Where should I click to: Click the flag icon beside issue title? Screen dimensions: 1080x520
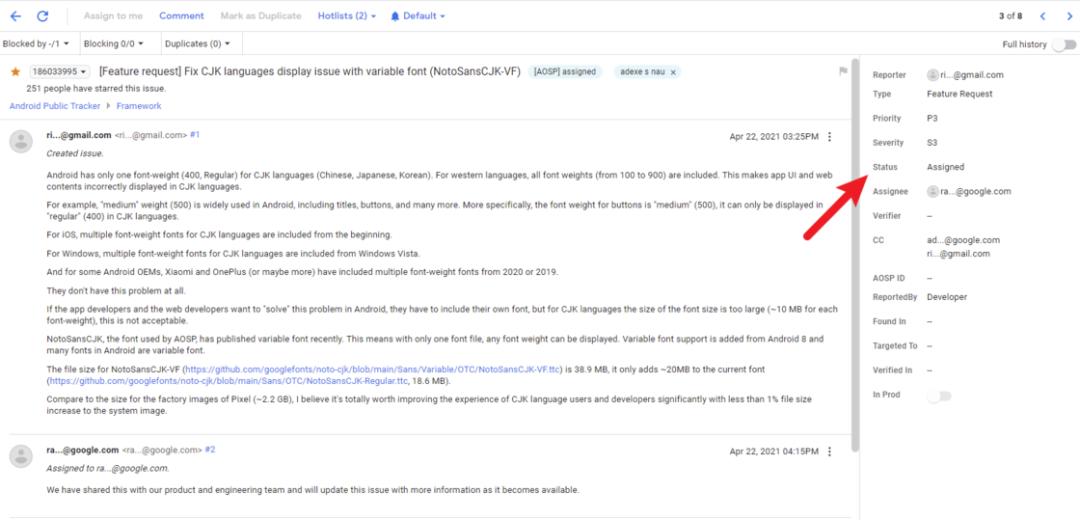tap(842, 71)
